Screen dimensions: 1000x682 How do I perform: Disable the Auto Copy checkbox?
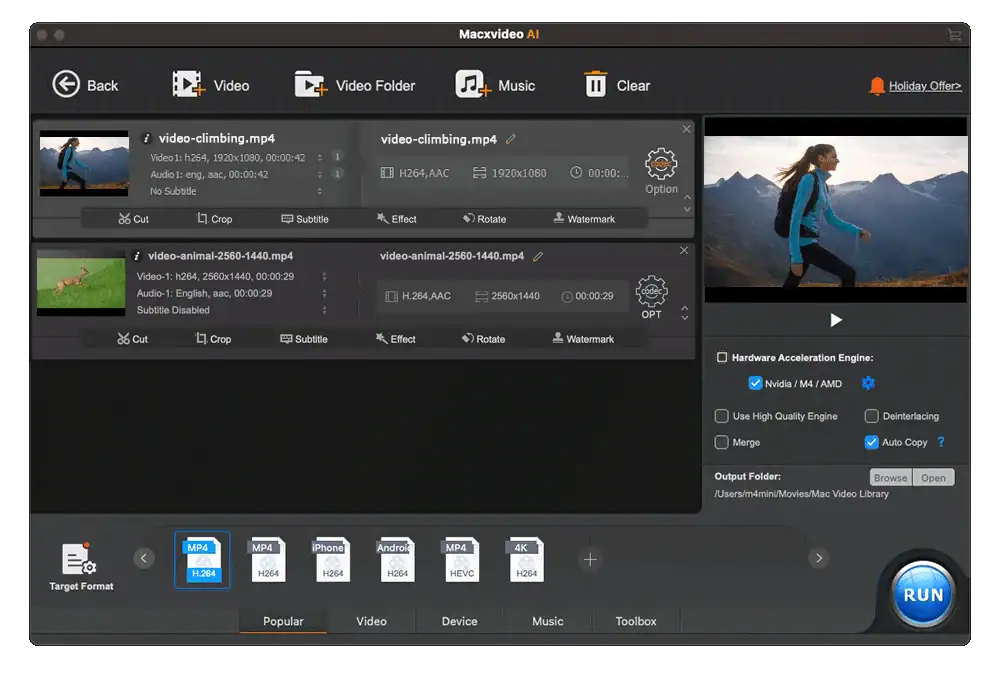[871, 442]
